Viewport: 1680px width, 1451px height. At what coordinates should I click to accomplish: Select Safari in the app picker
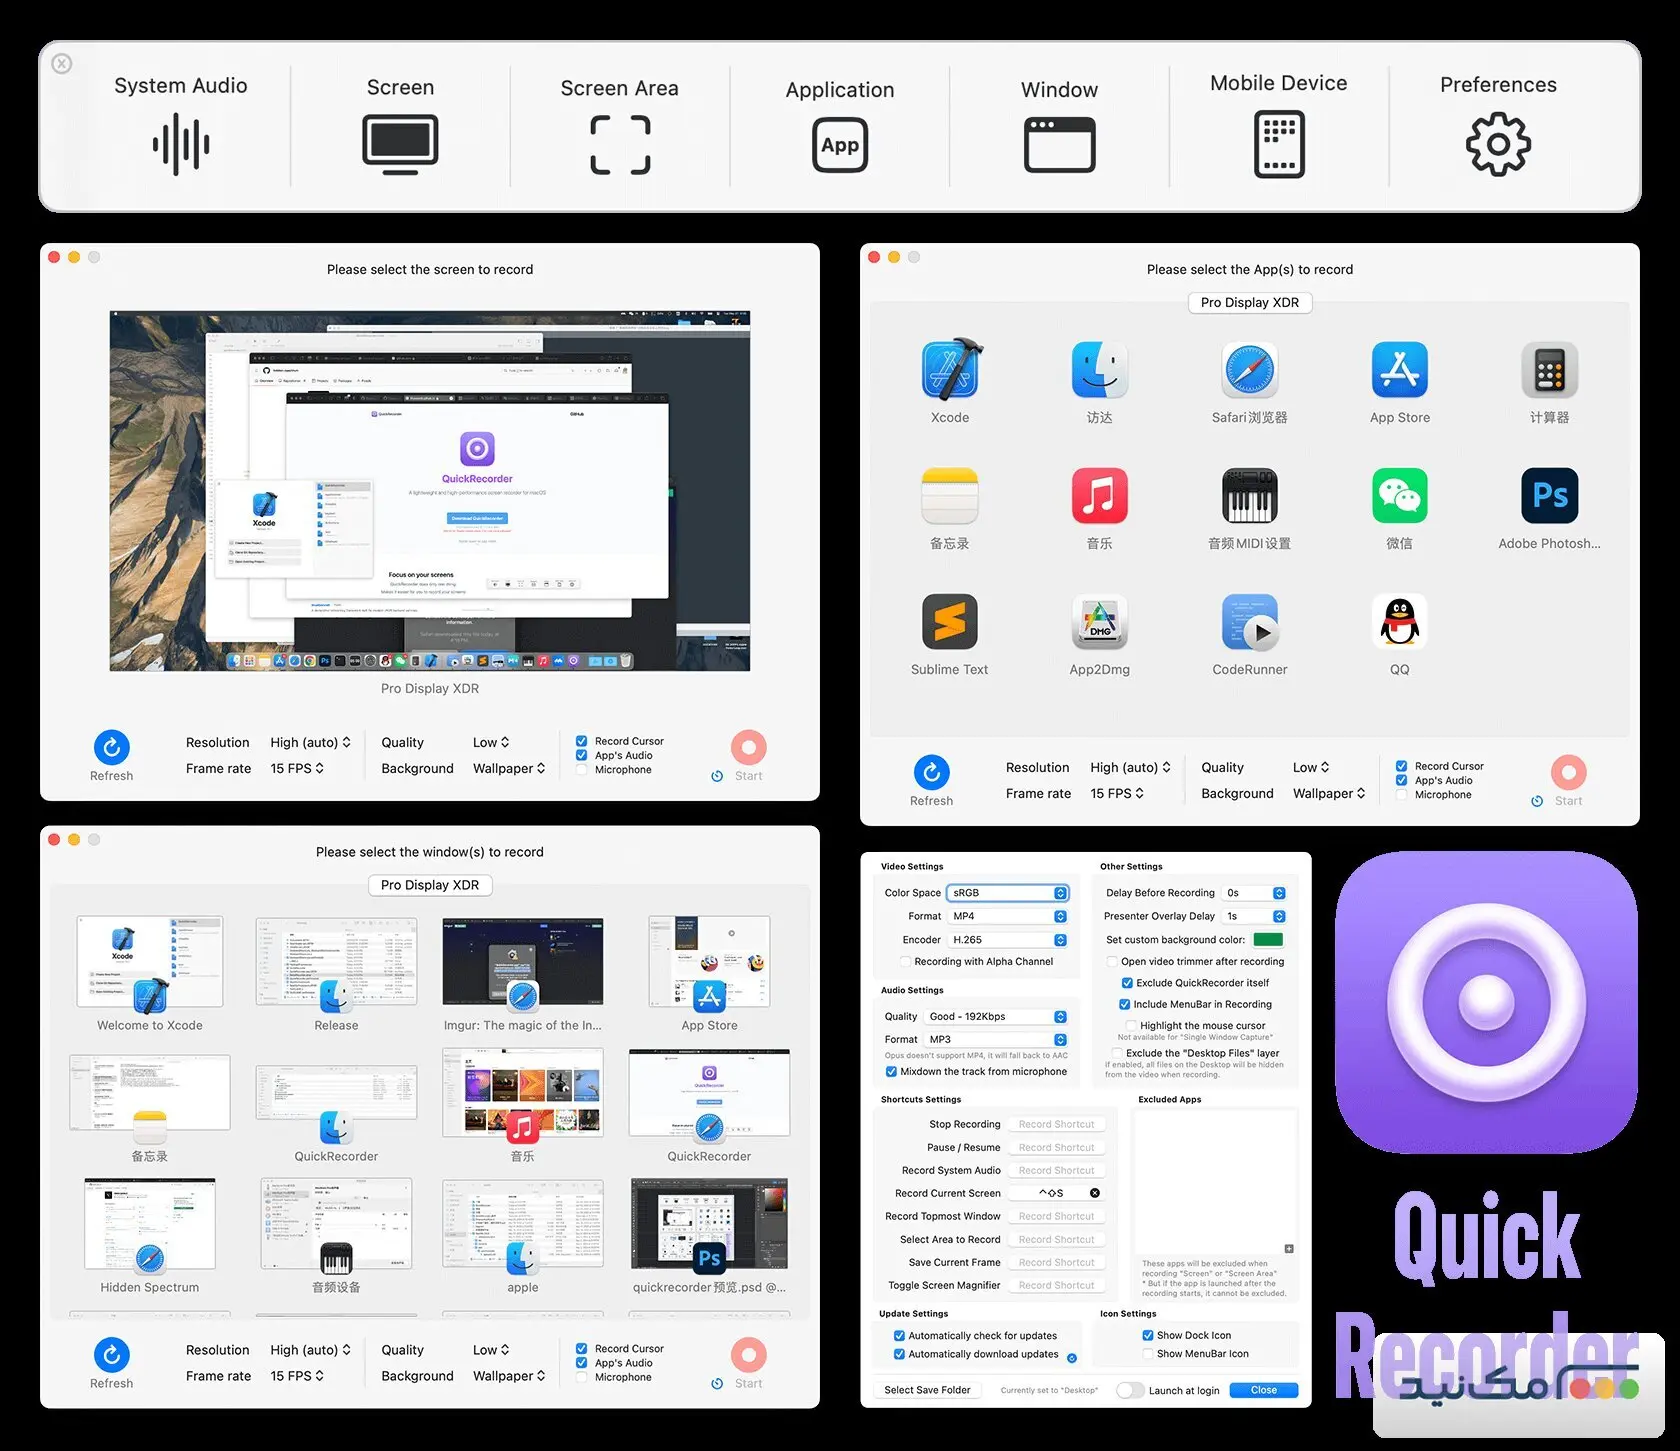1249,370
